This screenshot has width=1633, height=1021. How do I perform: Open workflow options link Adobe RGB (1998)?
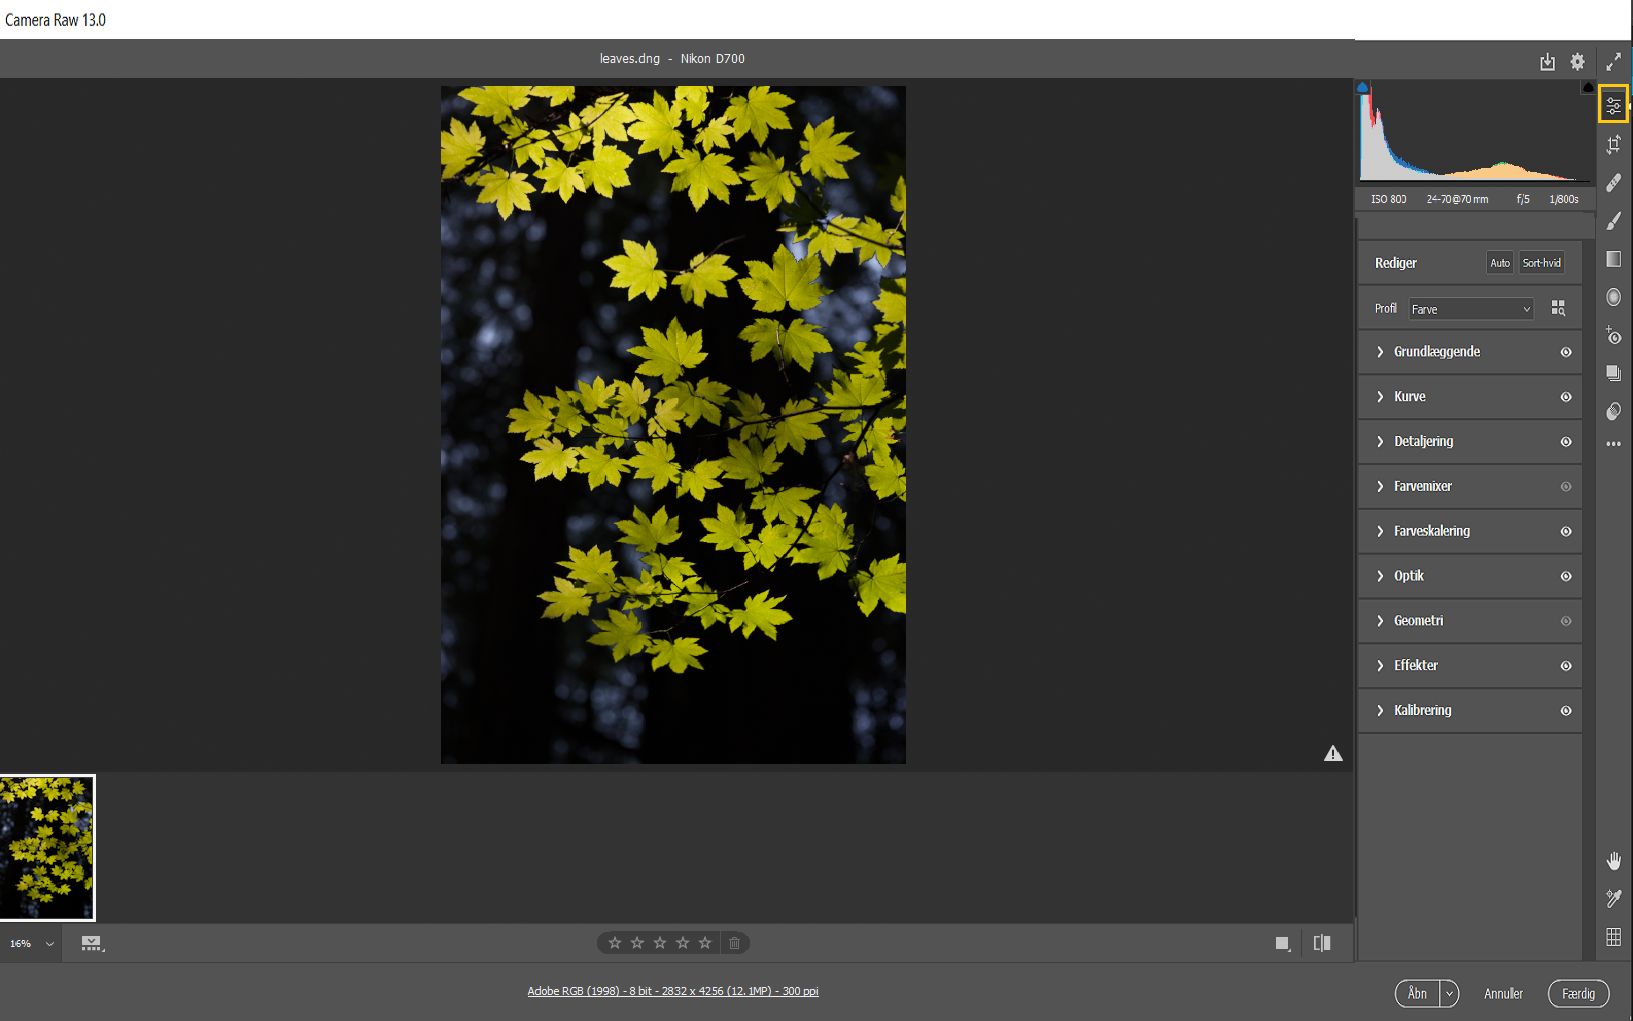click(673, 991)
